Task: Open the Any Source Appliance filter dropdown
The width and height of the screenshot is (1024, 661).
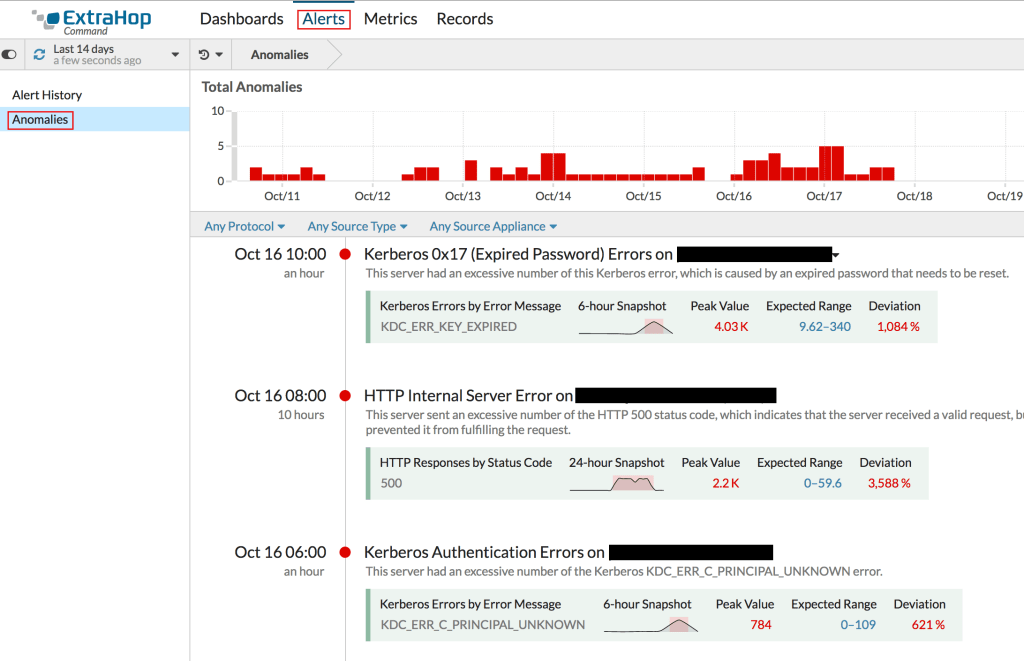Action: (x=491, y=226)
